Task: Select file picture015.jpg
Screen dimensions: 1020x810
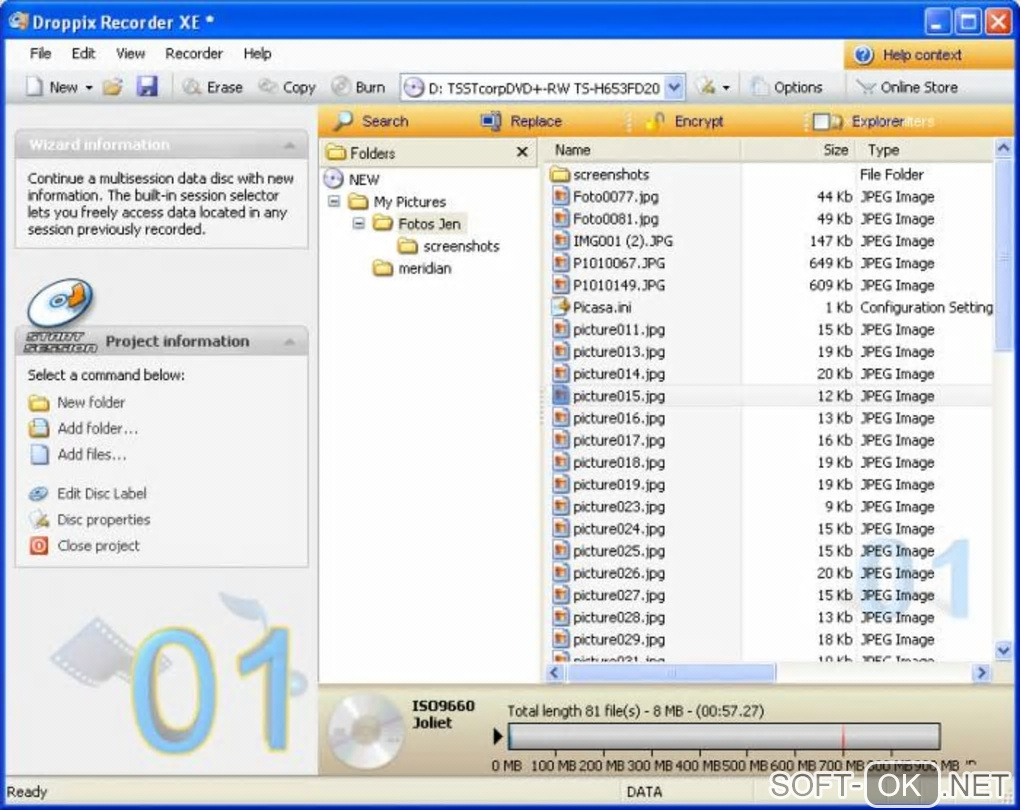Action: (x=609, y=396)
